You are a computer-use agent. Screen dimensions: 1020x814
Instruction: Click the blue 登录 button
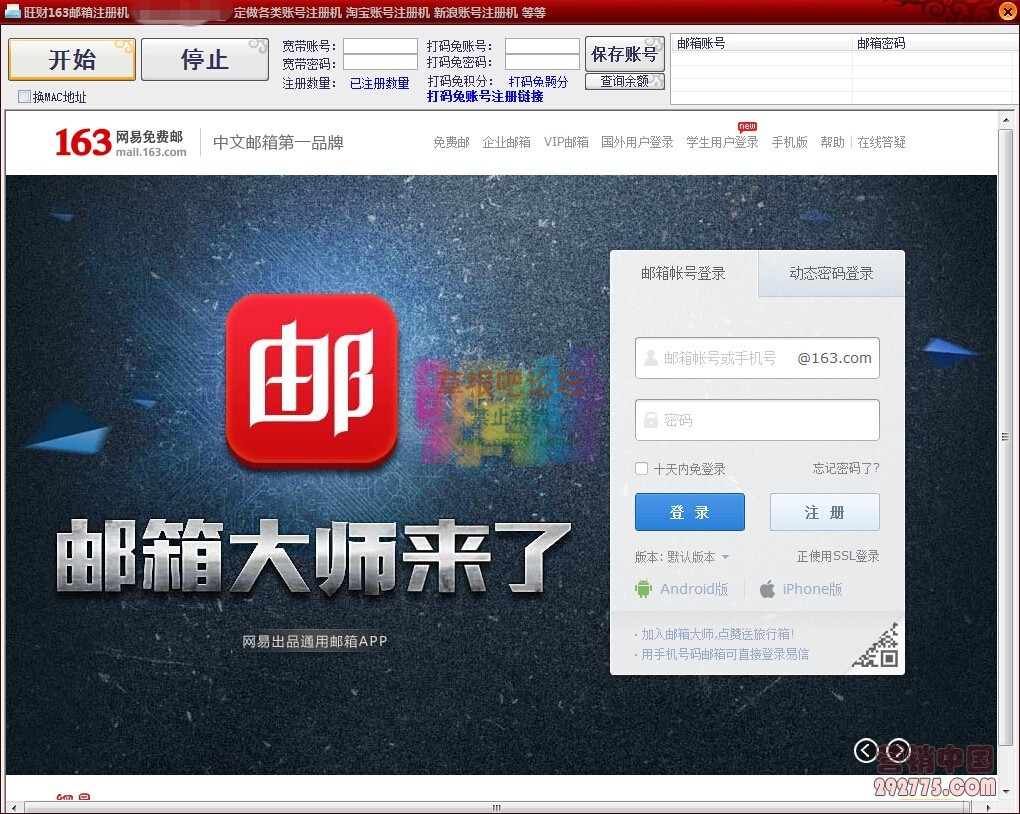point(689,512)
